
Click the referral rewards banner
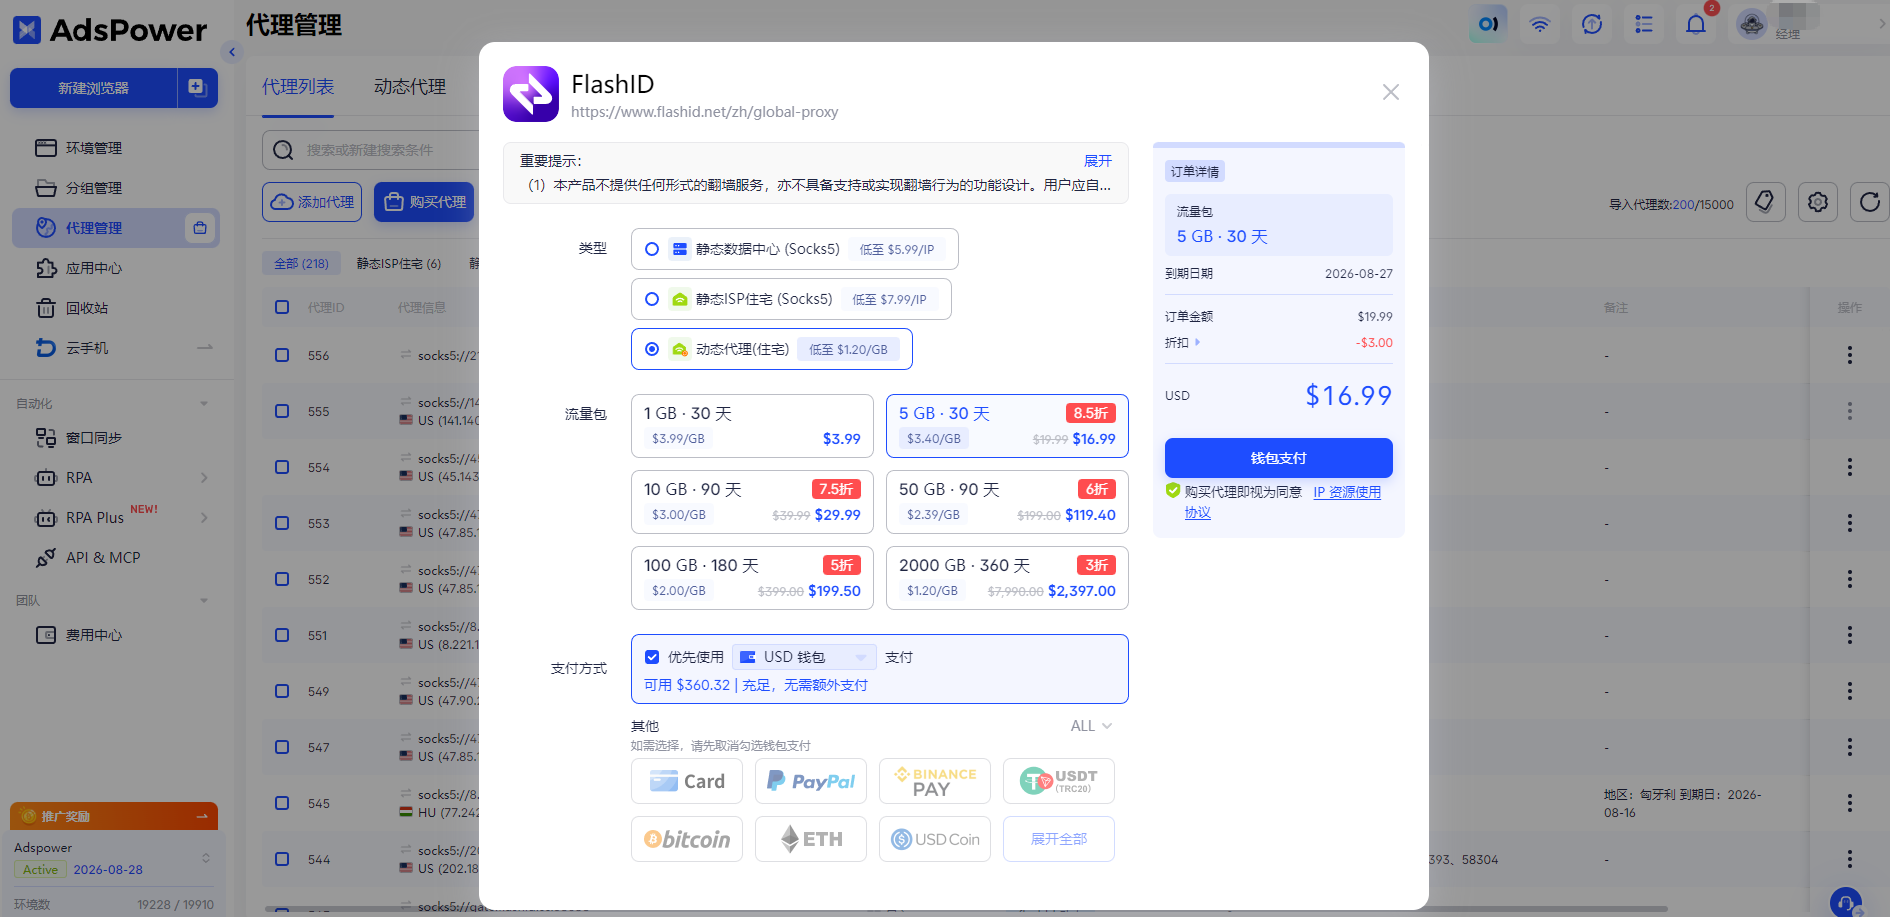[x=114, y=816]
